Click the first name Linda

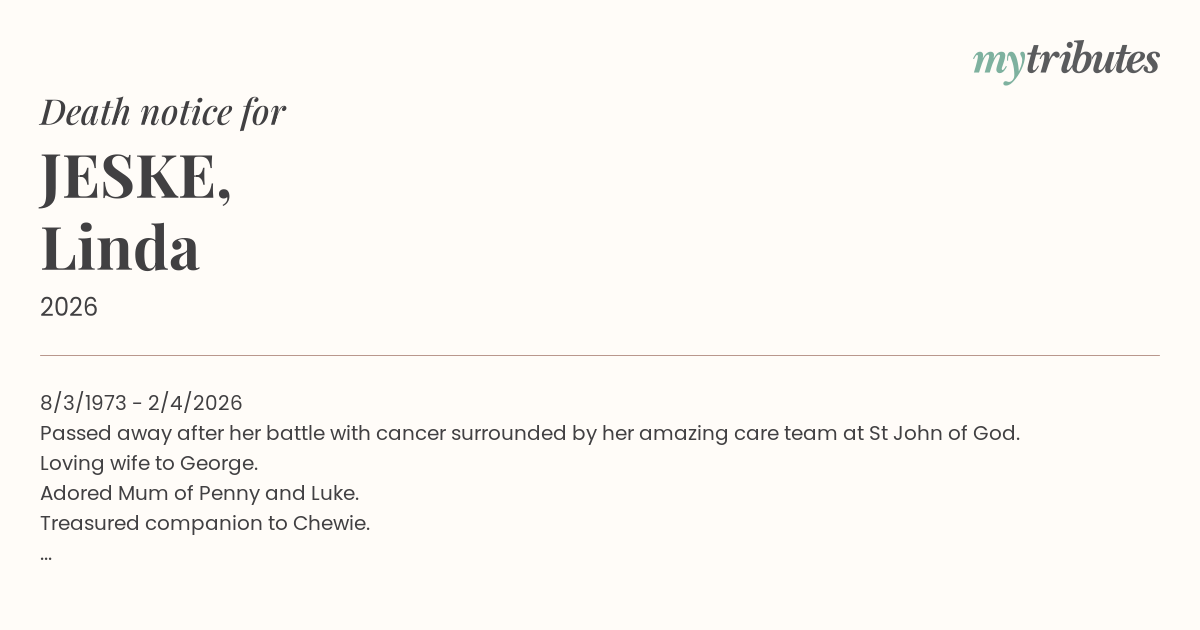coord(120,248)
